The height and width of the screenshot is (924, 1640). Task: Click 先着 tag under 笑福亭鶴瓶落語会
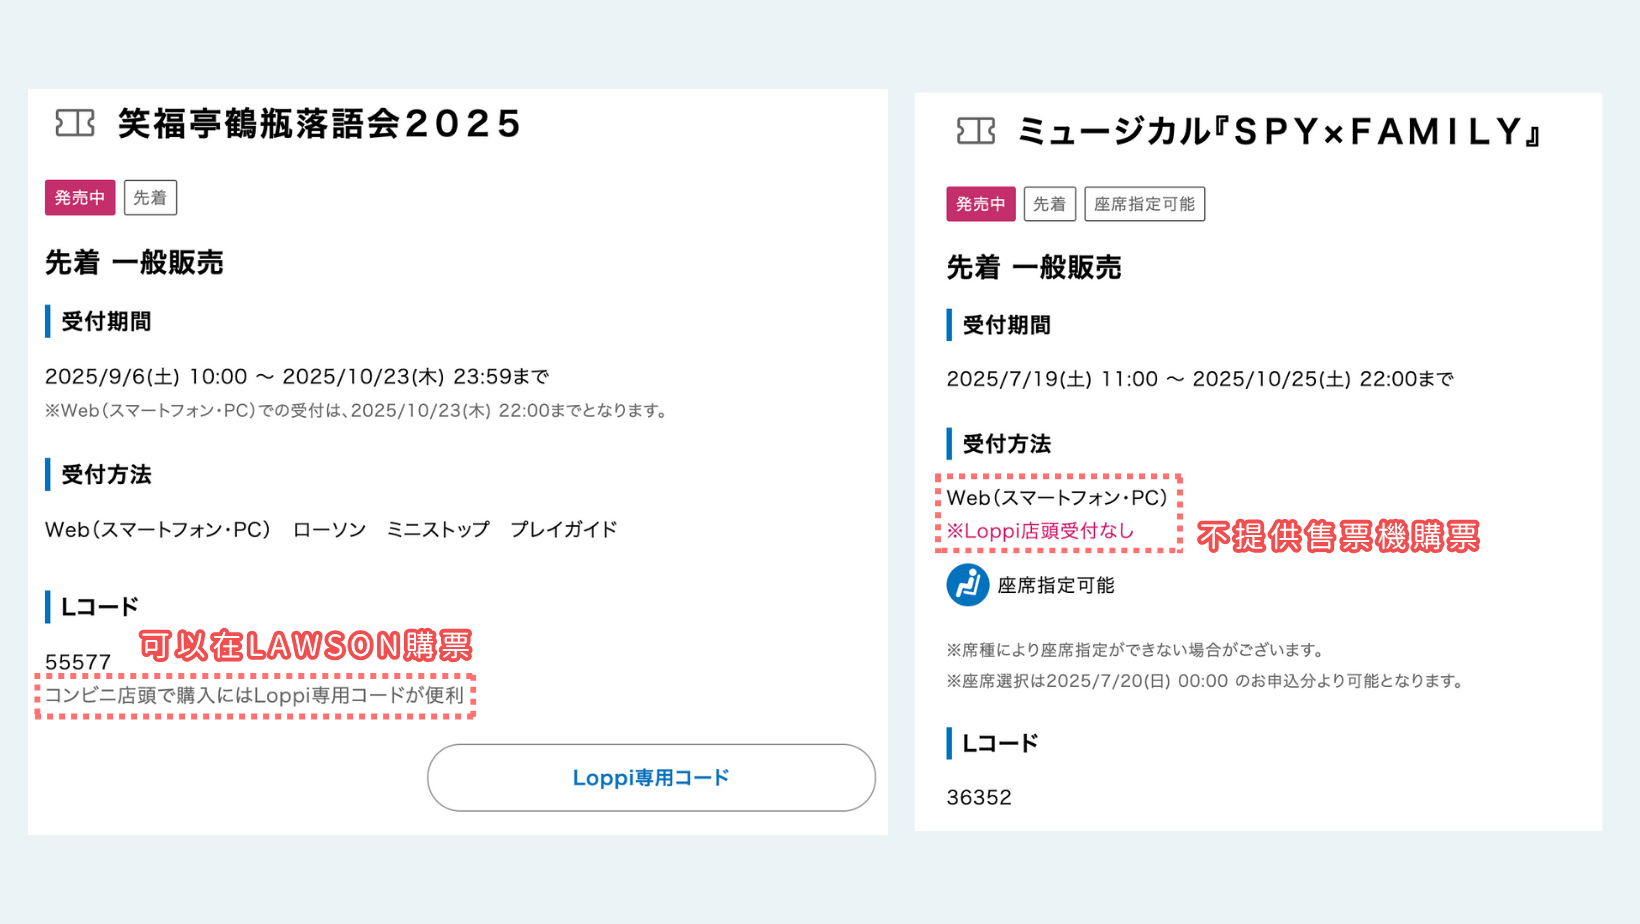coord(150,198)
